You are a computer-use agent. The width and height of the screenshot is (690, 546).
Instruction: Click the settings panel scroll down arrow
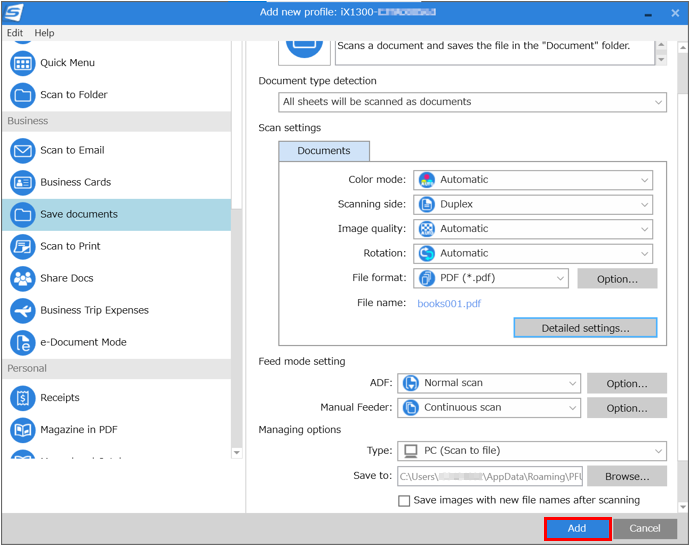(683, 507)
